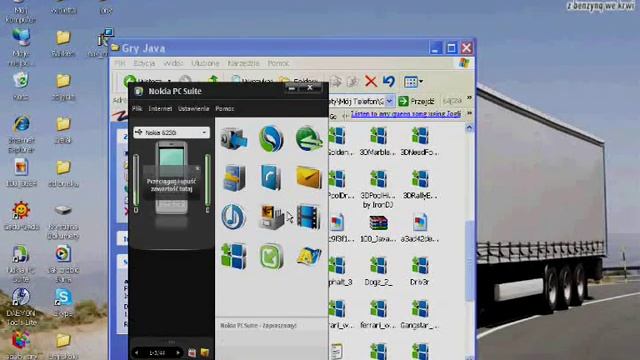Click Przejdź go button beside address bar
The image size is (640, 360).
click(x=416, y=101)
